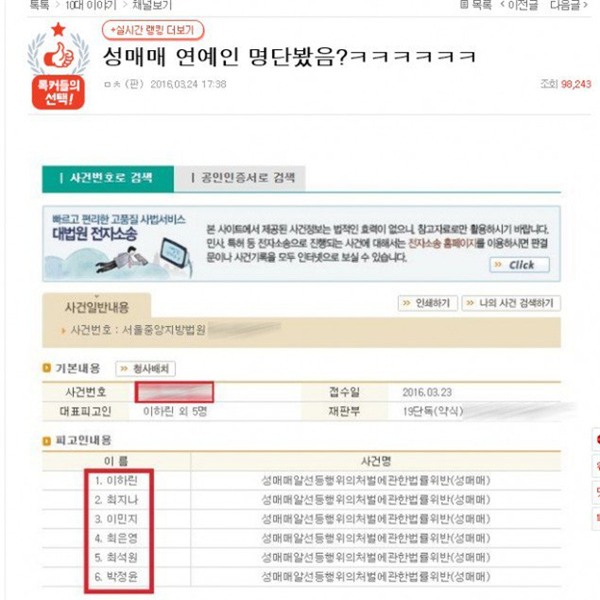Click the 대법원 전자소송 banner Click button
Viewport: 600px width, 600px height.
(x=519, y=265)
